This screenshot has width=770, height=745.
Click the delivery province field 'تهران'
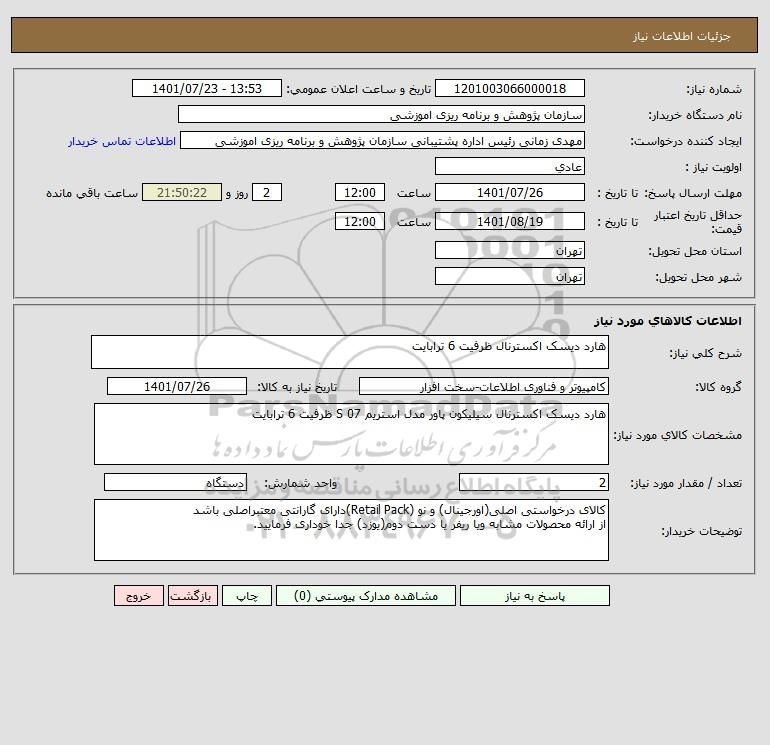[x=510, y=250]
